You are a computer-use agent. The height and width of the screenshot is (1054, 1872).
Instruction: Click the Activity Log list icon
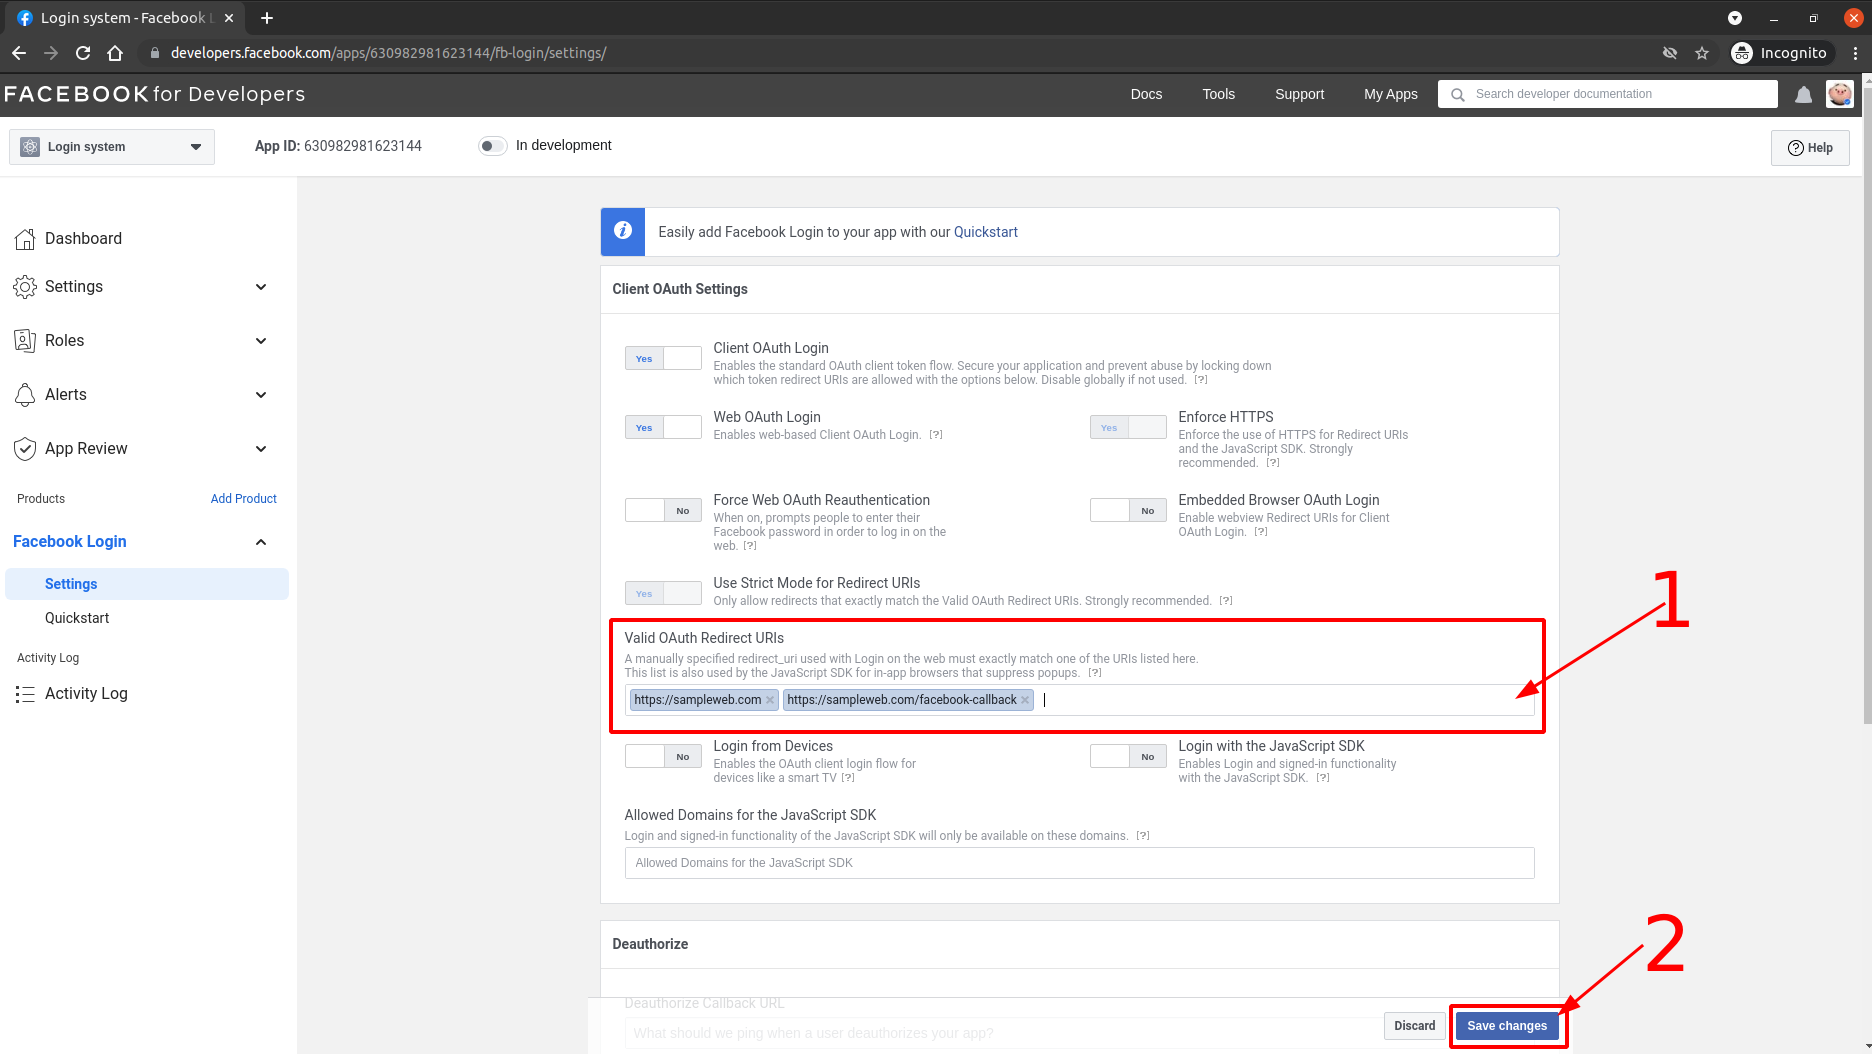point(25,694)
